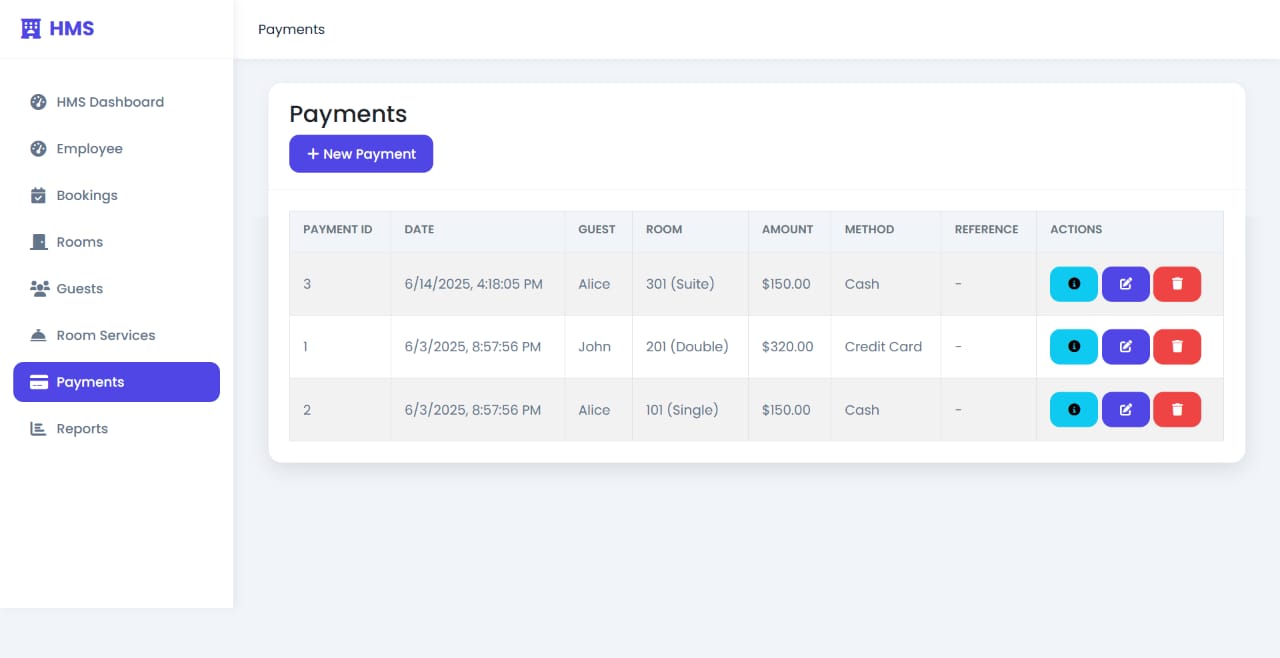Click the Rooms door icon
This screenshot has height=658, width=1280.
[39, 242]
